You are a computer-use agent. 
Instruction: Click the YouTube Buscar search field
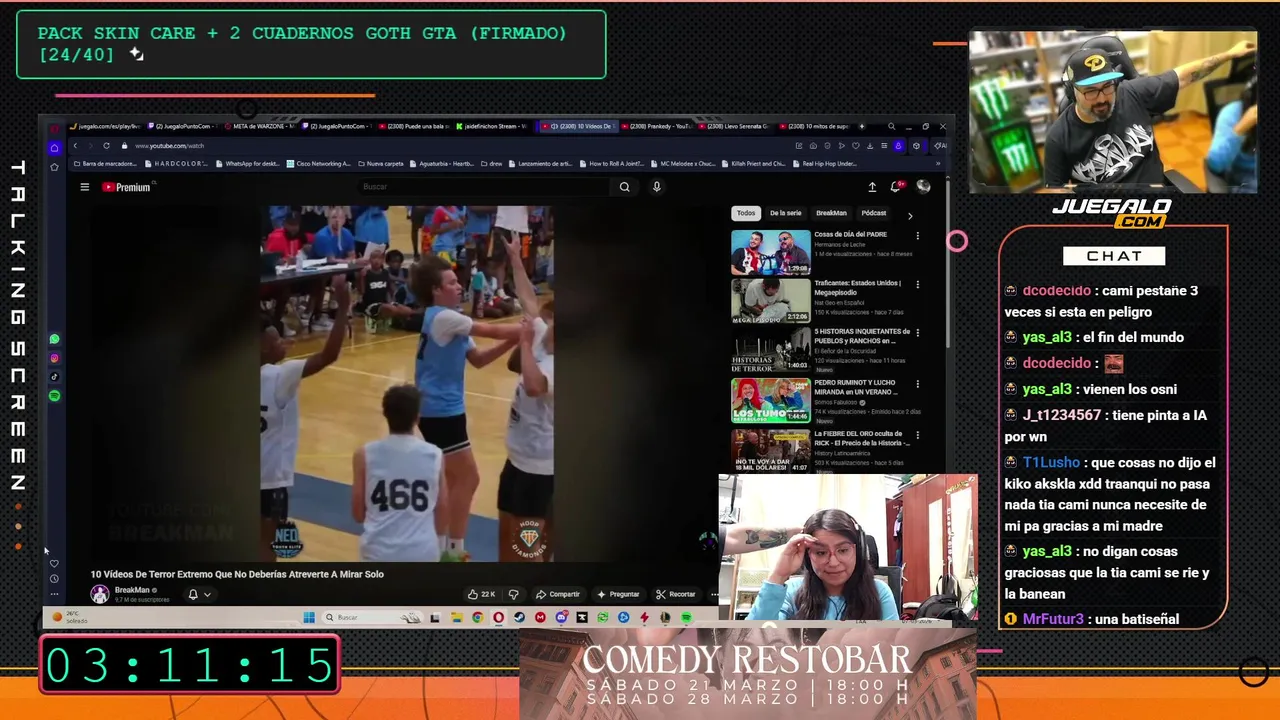click(484, 187)
